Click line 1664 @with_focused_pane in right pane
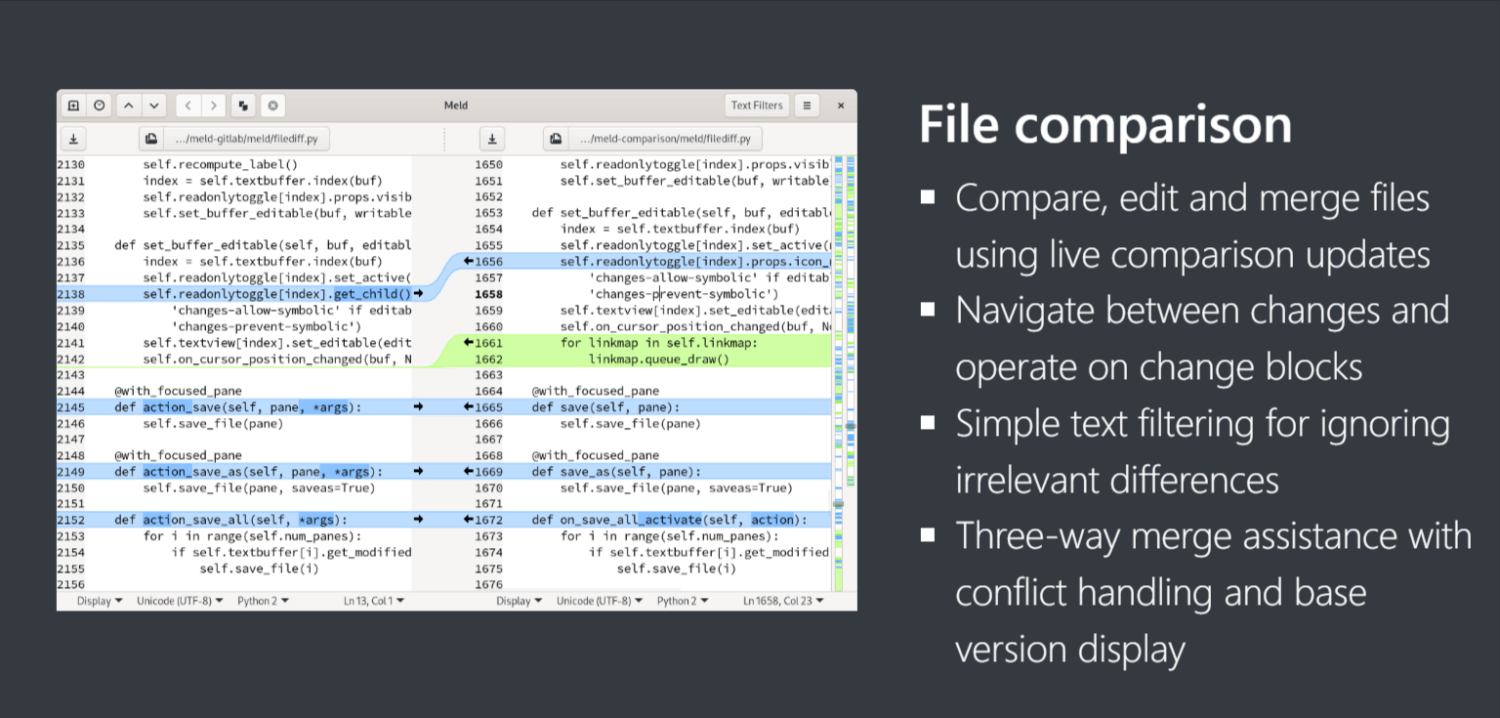This screenshot has height=718, width=1500. point(595,391)
